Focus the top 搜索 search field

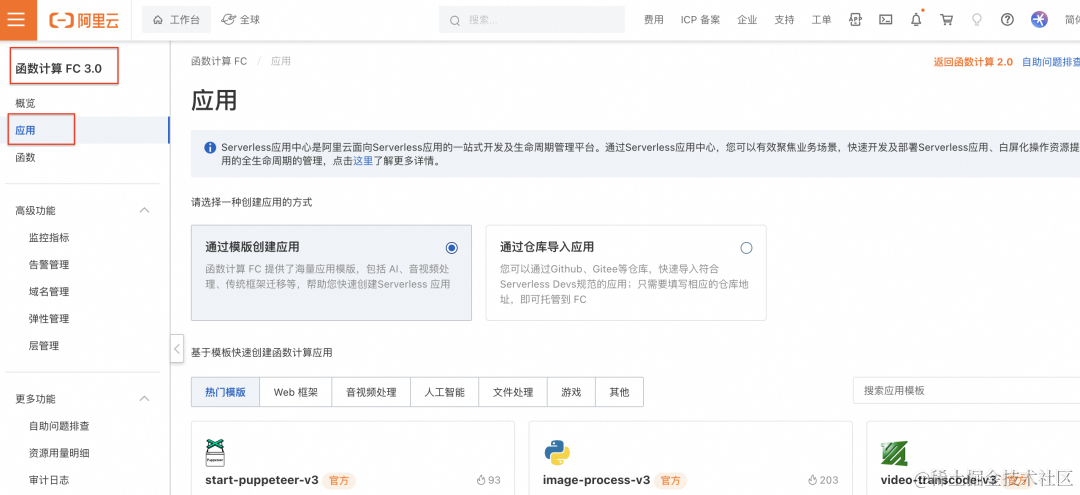coord(532,20)
